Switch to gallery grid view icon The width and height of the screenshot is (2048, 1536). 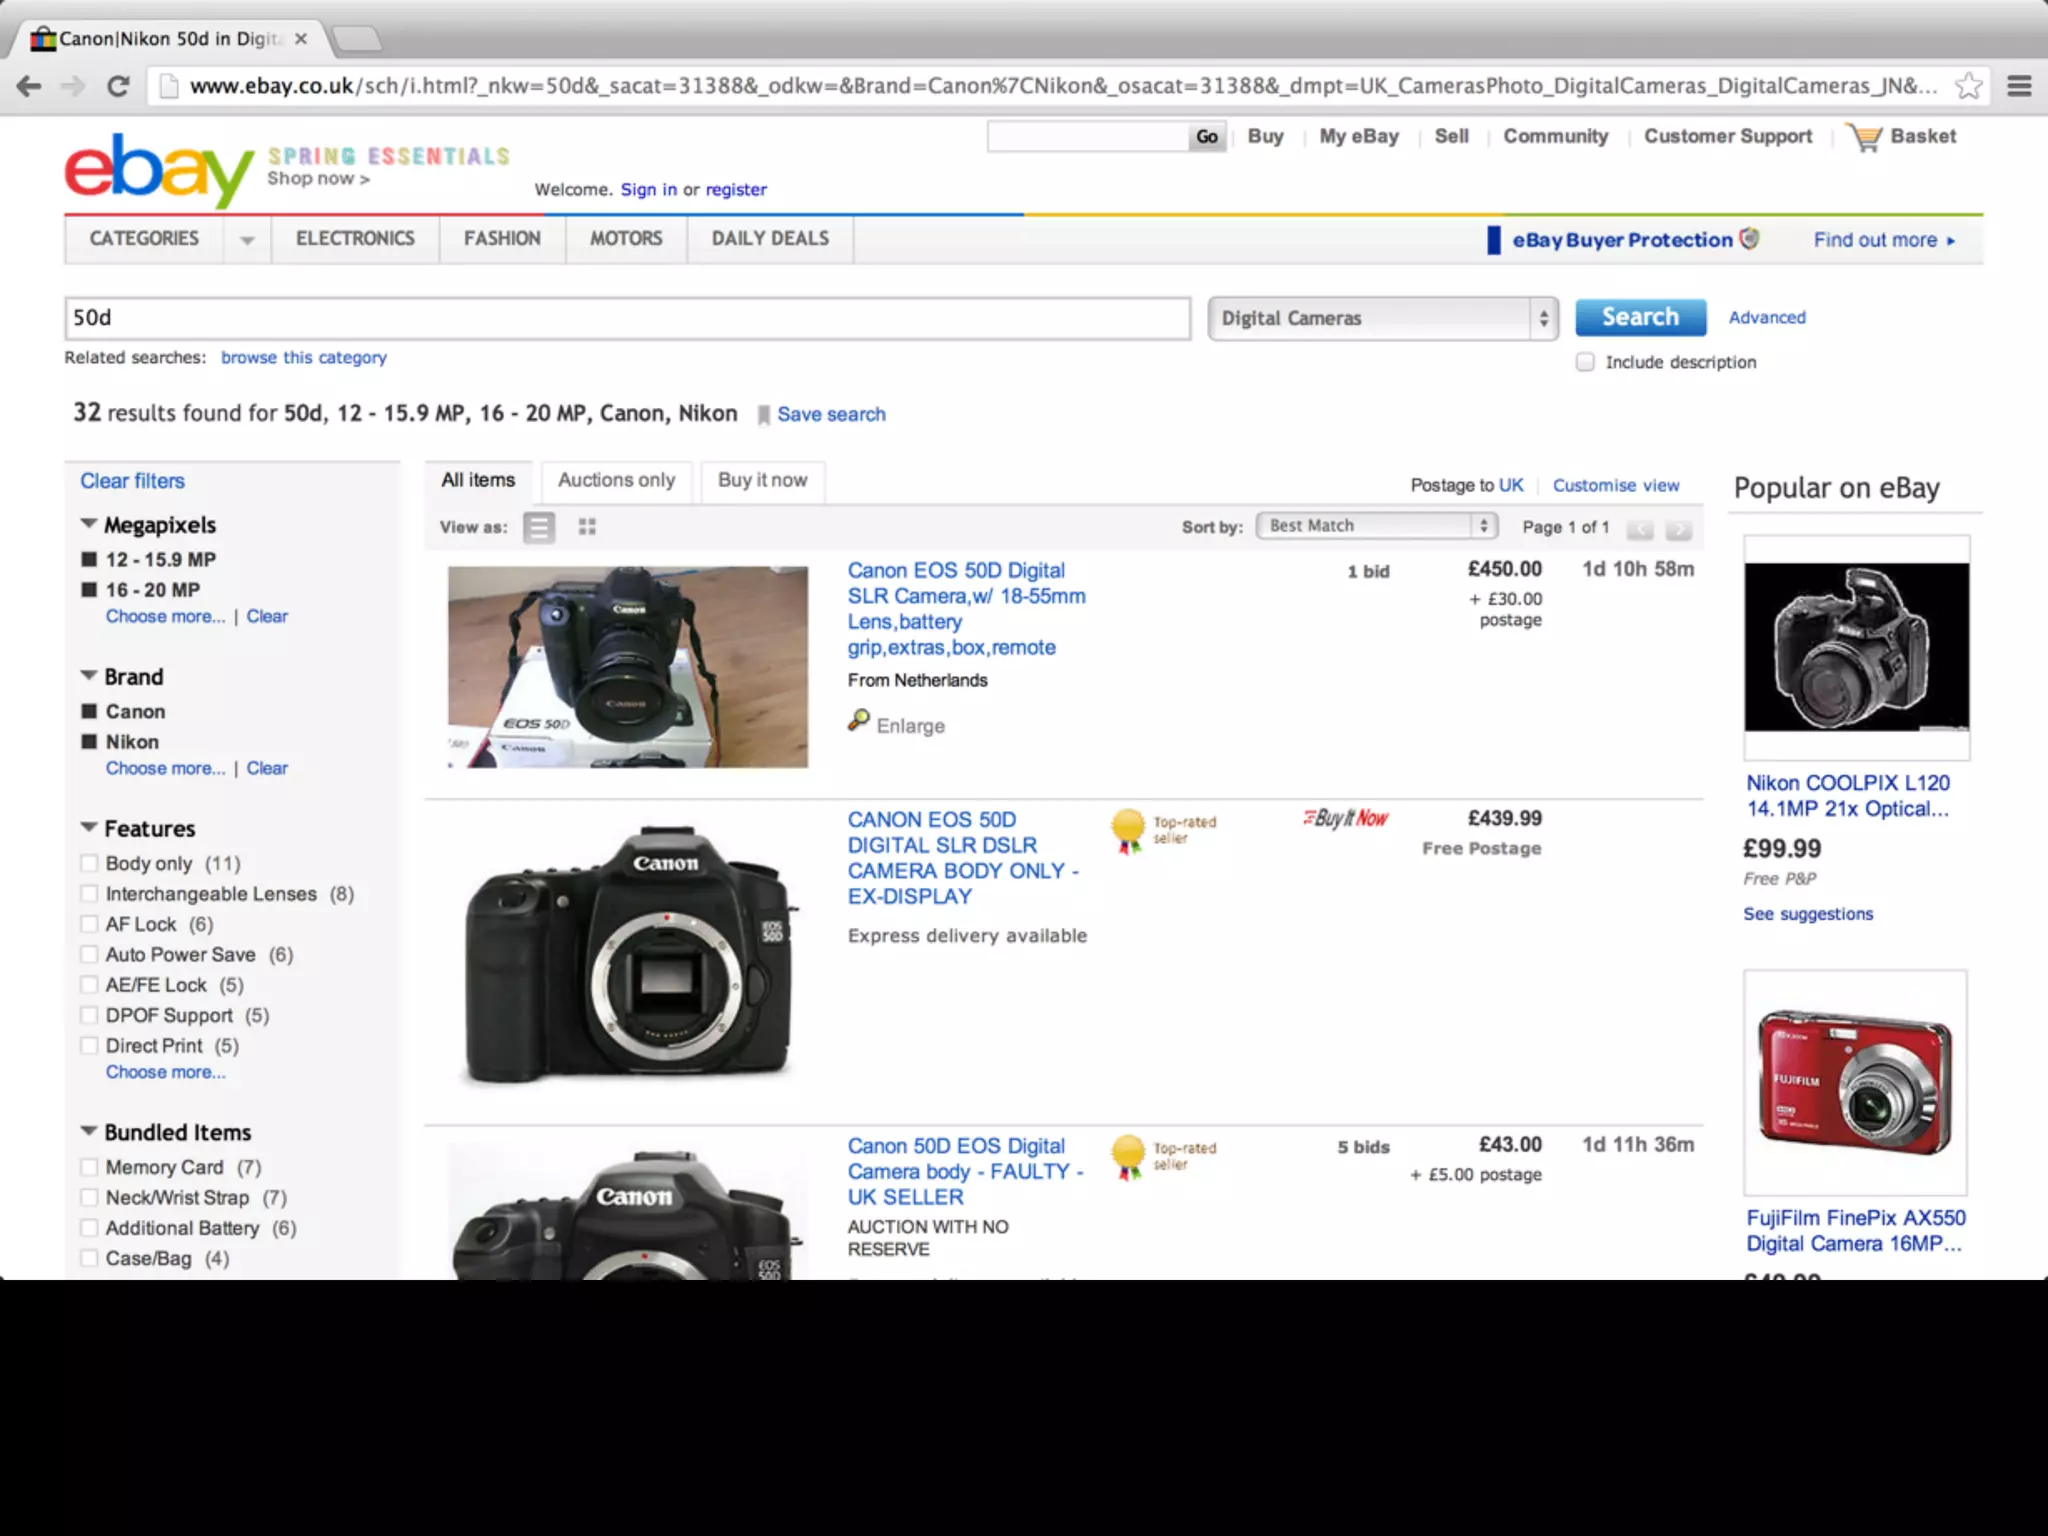tap(587, 527)
